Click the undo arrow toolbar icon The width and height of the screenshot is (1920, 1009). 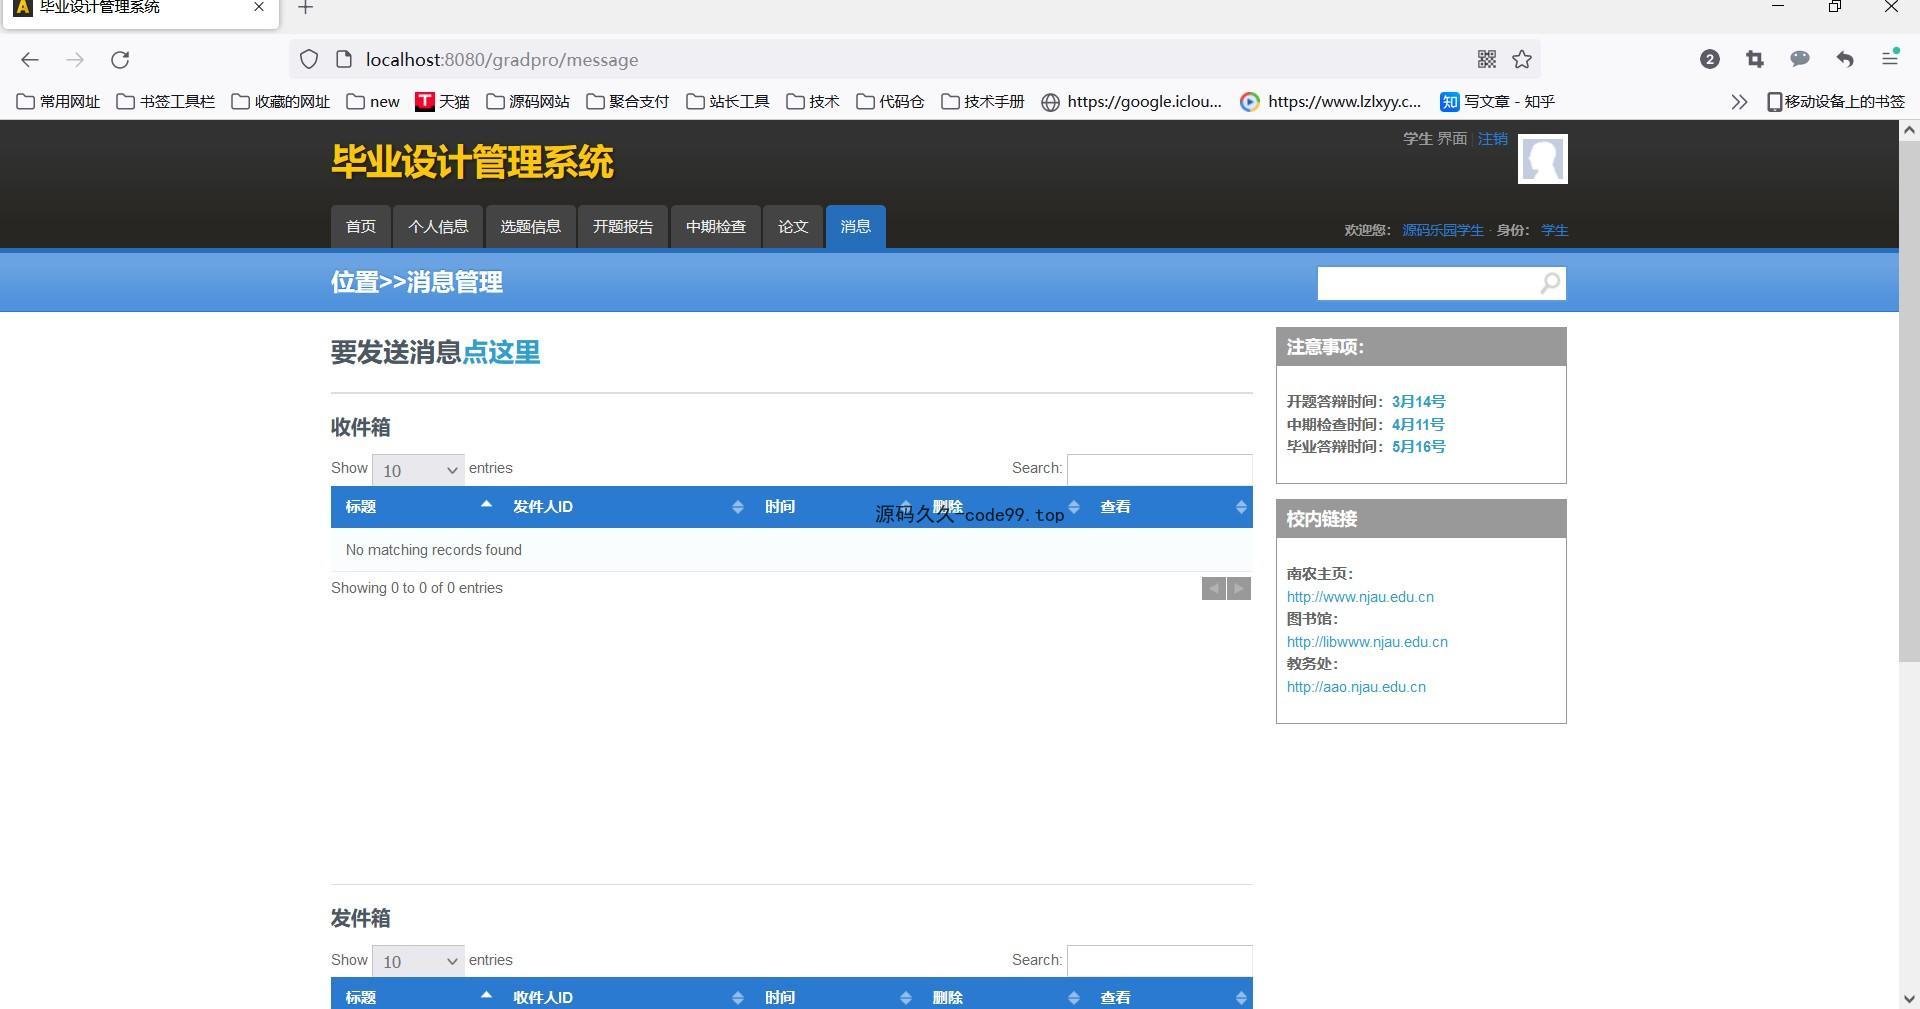point(1845,60)
